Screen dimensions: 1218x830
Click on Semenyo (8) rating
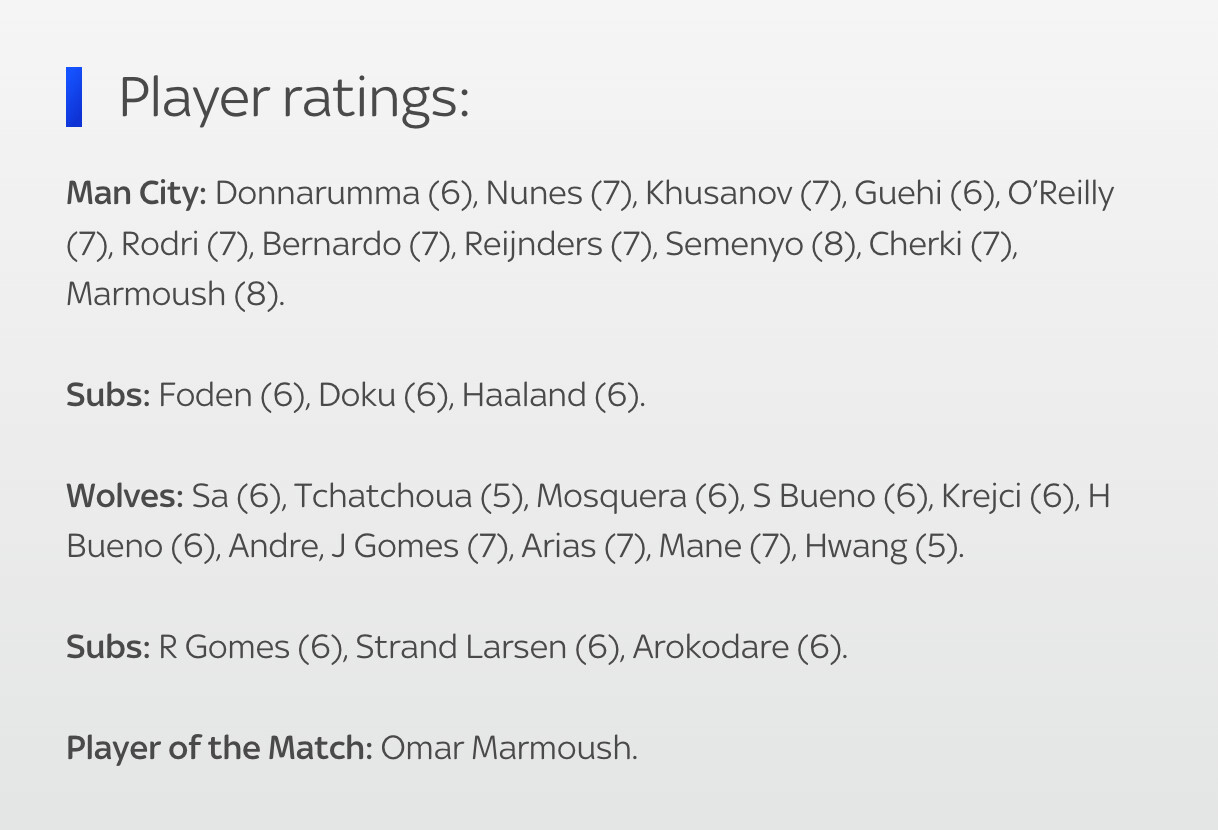tap(761, 244)
